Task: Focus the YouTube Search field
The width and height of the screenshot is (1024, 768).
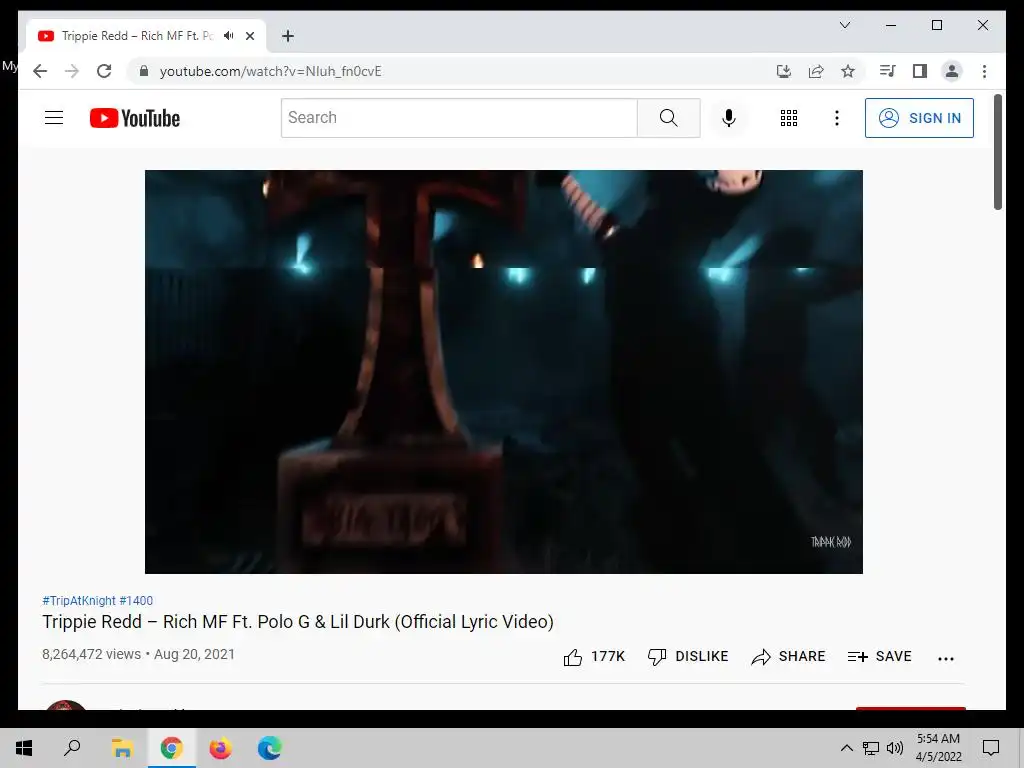Action: coord(459,118)
